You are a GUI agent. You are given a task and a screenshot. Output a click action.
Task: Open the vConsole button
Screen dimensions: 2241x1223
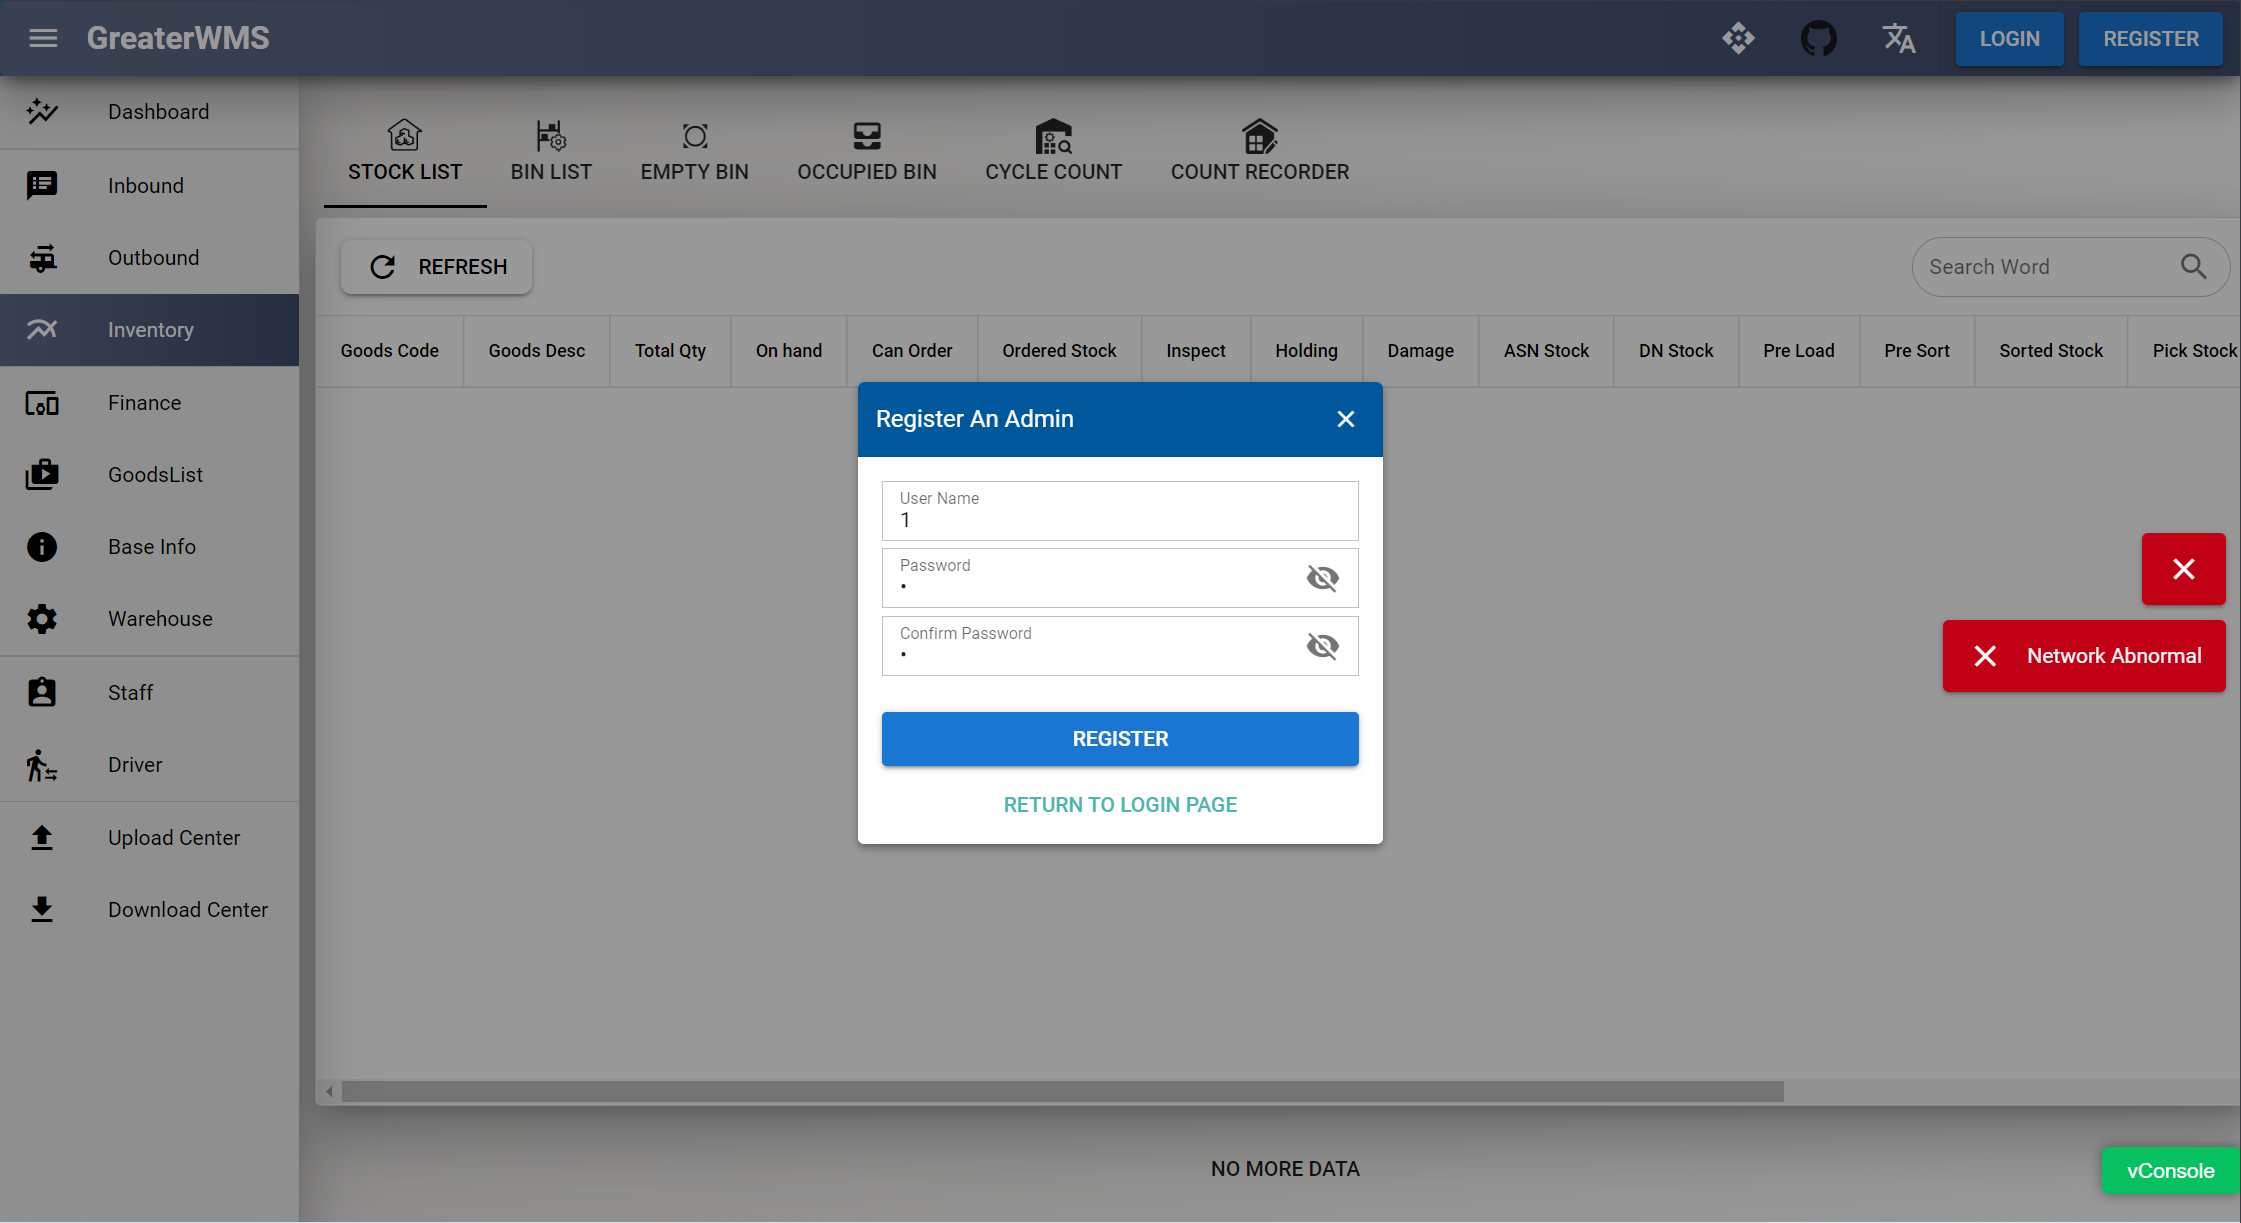pyautogui.click(x=2170, y=1171)
